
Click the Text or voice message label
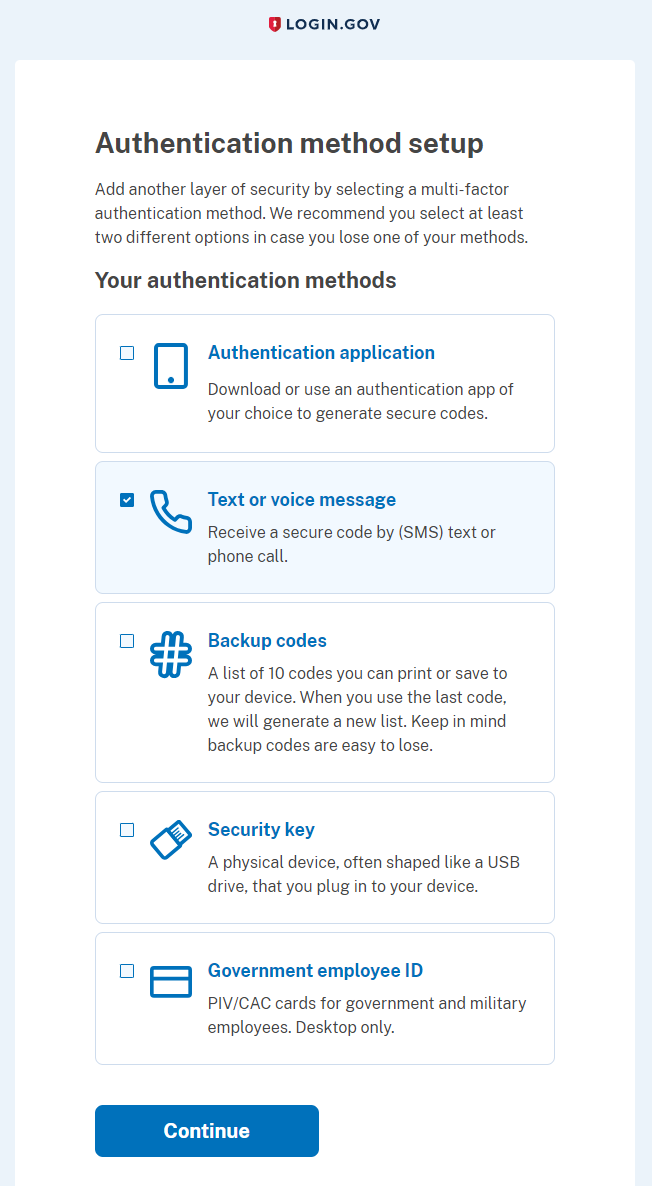302,500
